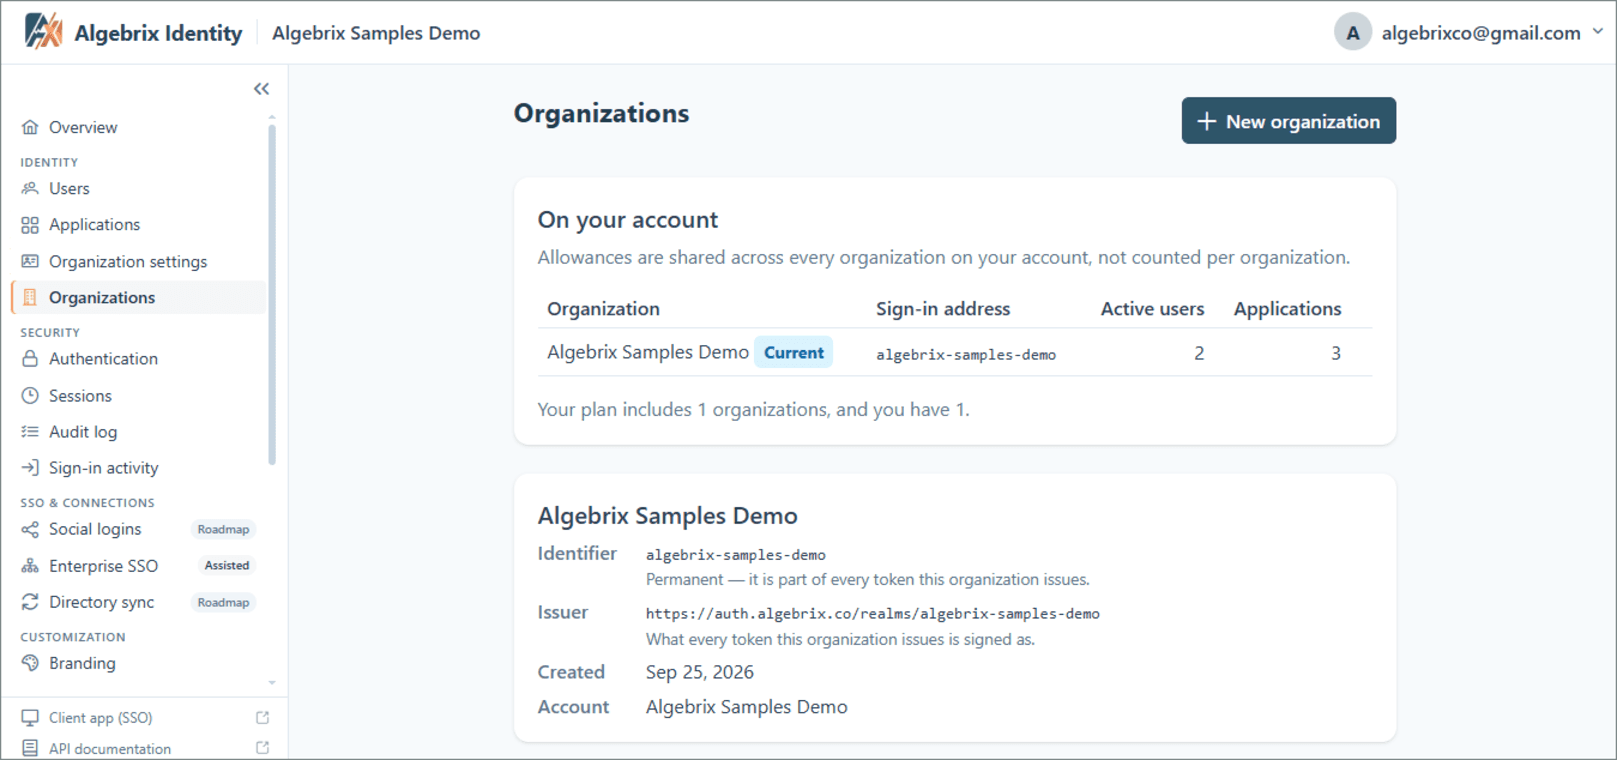This screenshot has height=760, width=1617.
Task: Open the API documentation link
Action: (110, 748)
